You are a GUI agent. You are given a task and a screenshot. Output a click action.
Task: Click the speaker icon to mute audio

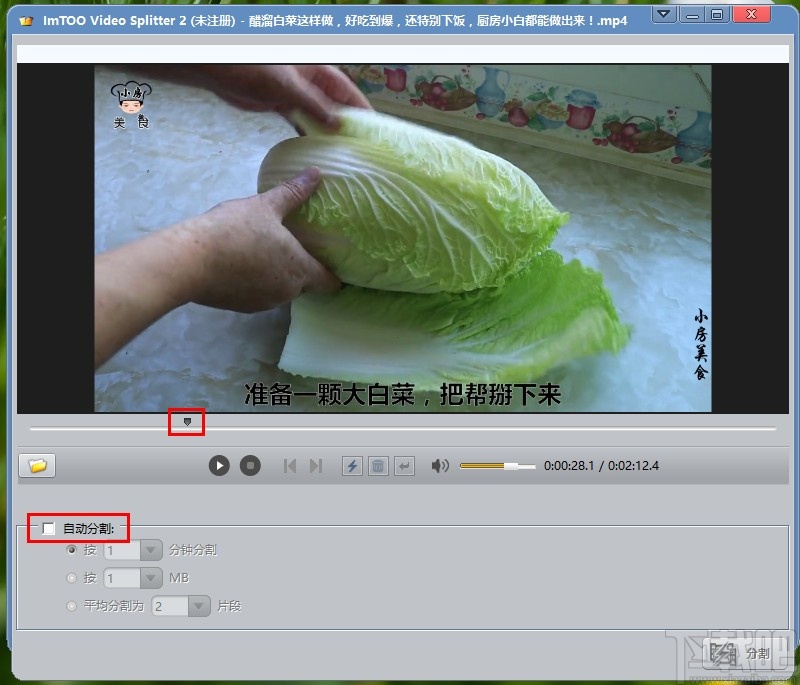(438, 465)
